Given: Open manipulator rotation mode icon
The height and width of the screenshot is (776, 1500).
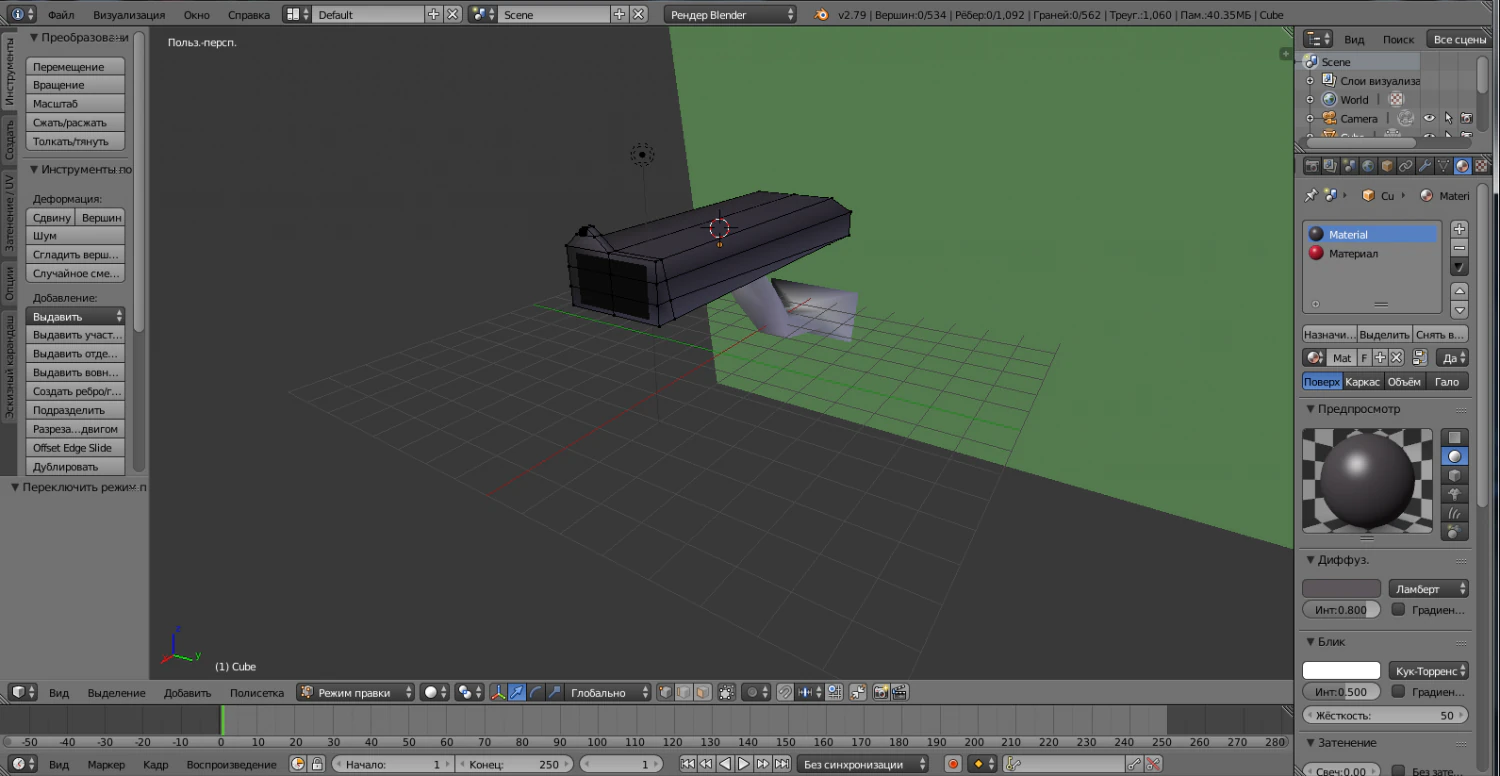Looking at the screenshot, I should pos(536,692).
